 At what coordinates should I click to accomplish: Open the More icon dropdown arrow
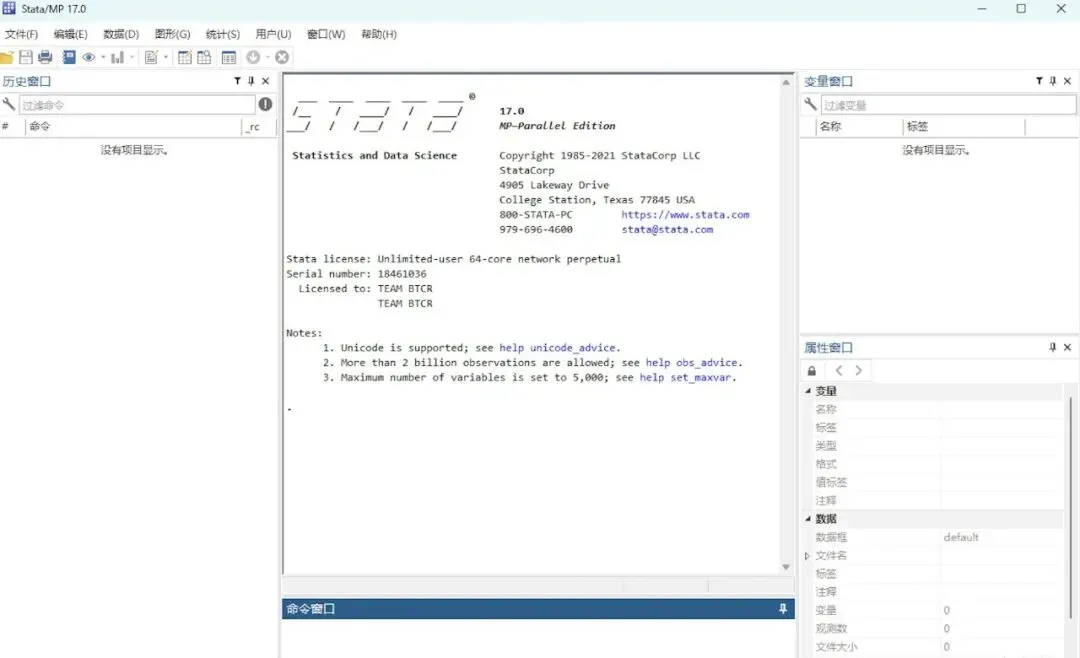point(267,57)
